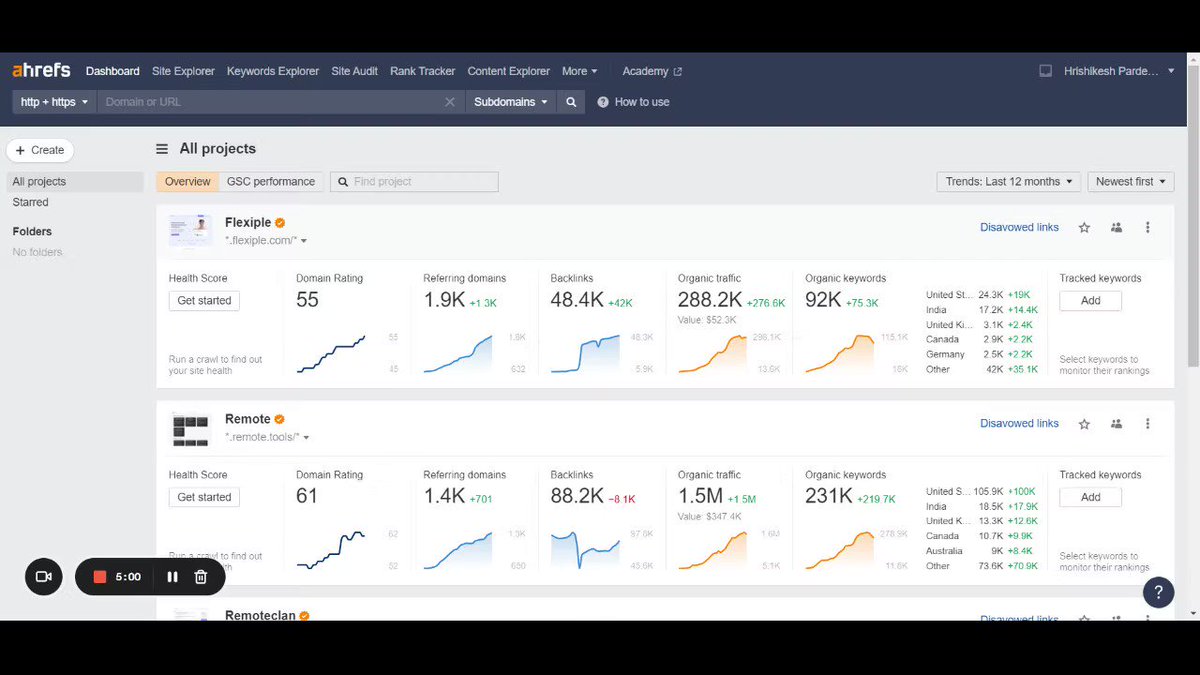Click Get started under Flexiple Health Score
The image size is (1200, 675).
204,301
